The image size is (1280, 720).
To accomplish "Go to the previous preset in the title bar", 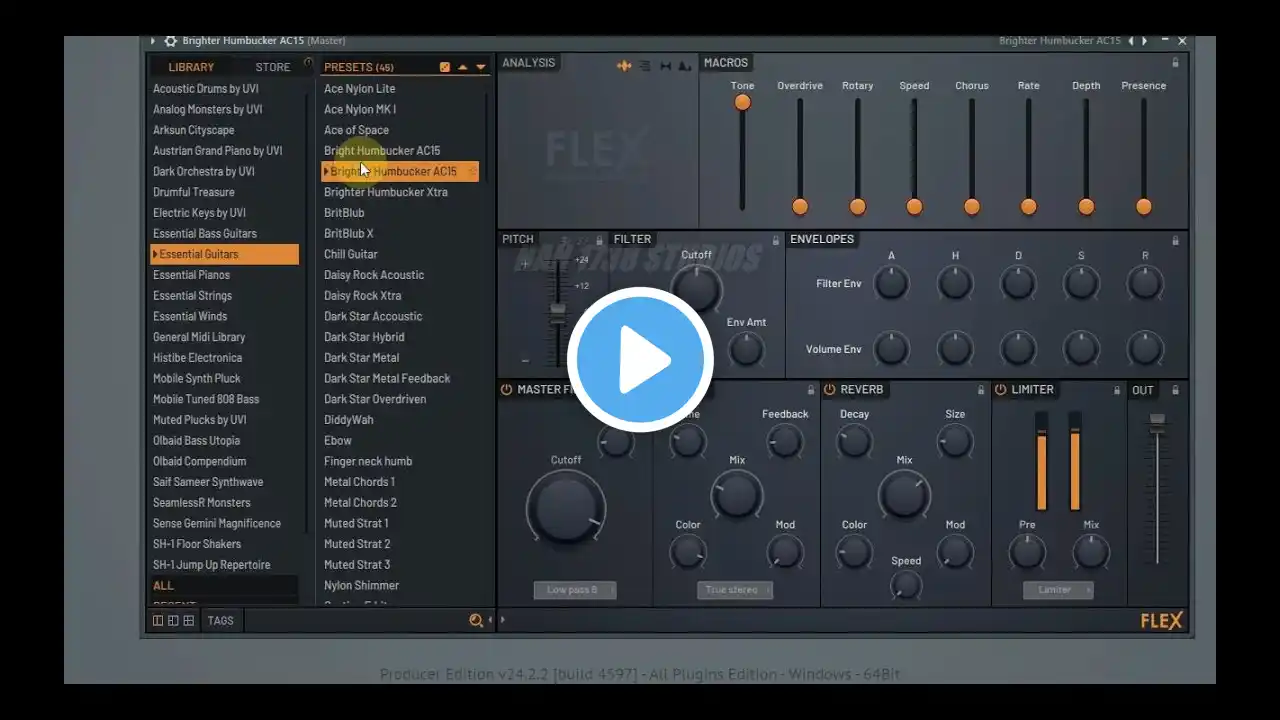I will pyautogui.click(x=1131, y=41).
